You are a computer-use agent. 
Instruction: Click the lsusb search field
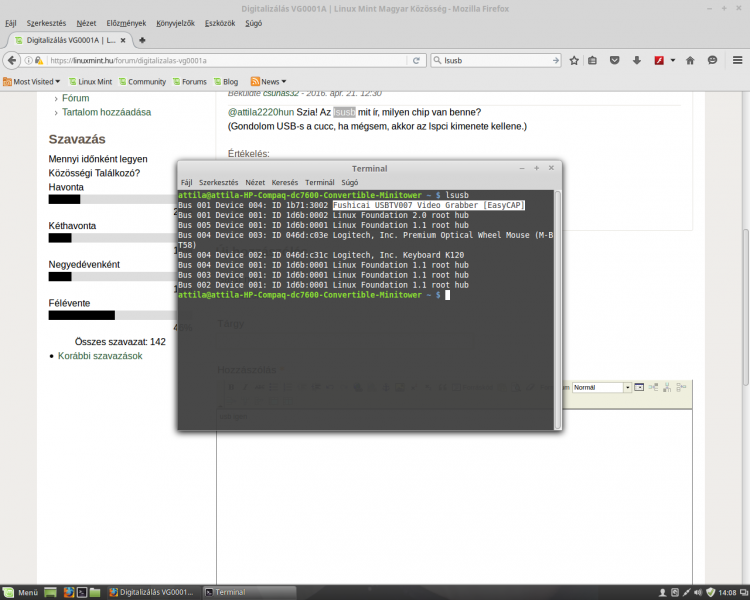pos(496,60)
